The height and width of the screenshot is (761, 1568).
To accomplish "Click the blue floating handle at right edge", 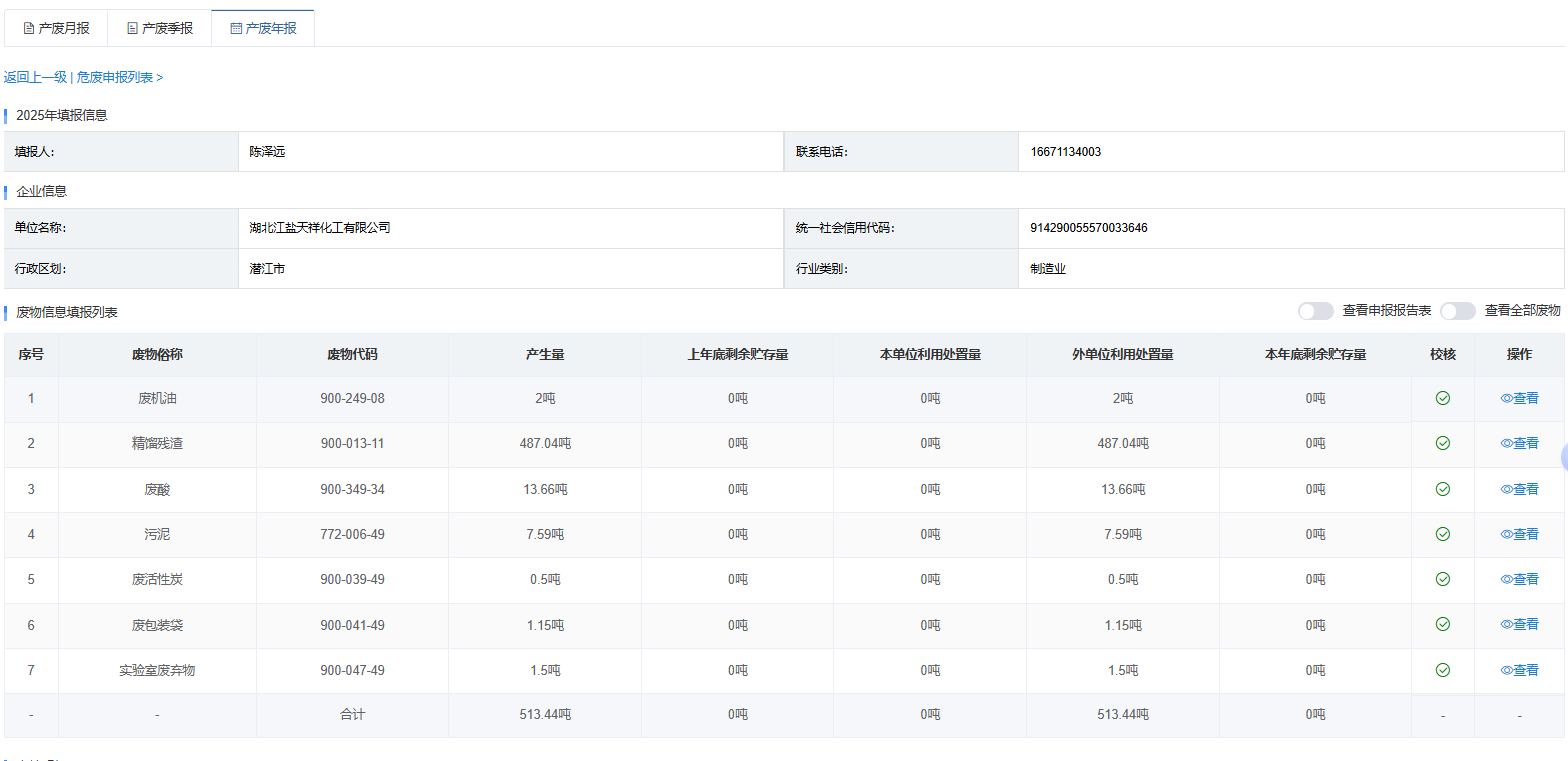I will tap(1564, 457).
